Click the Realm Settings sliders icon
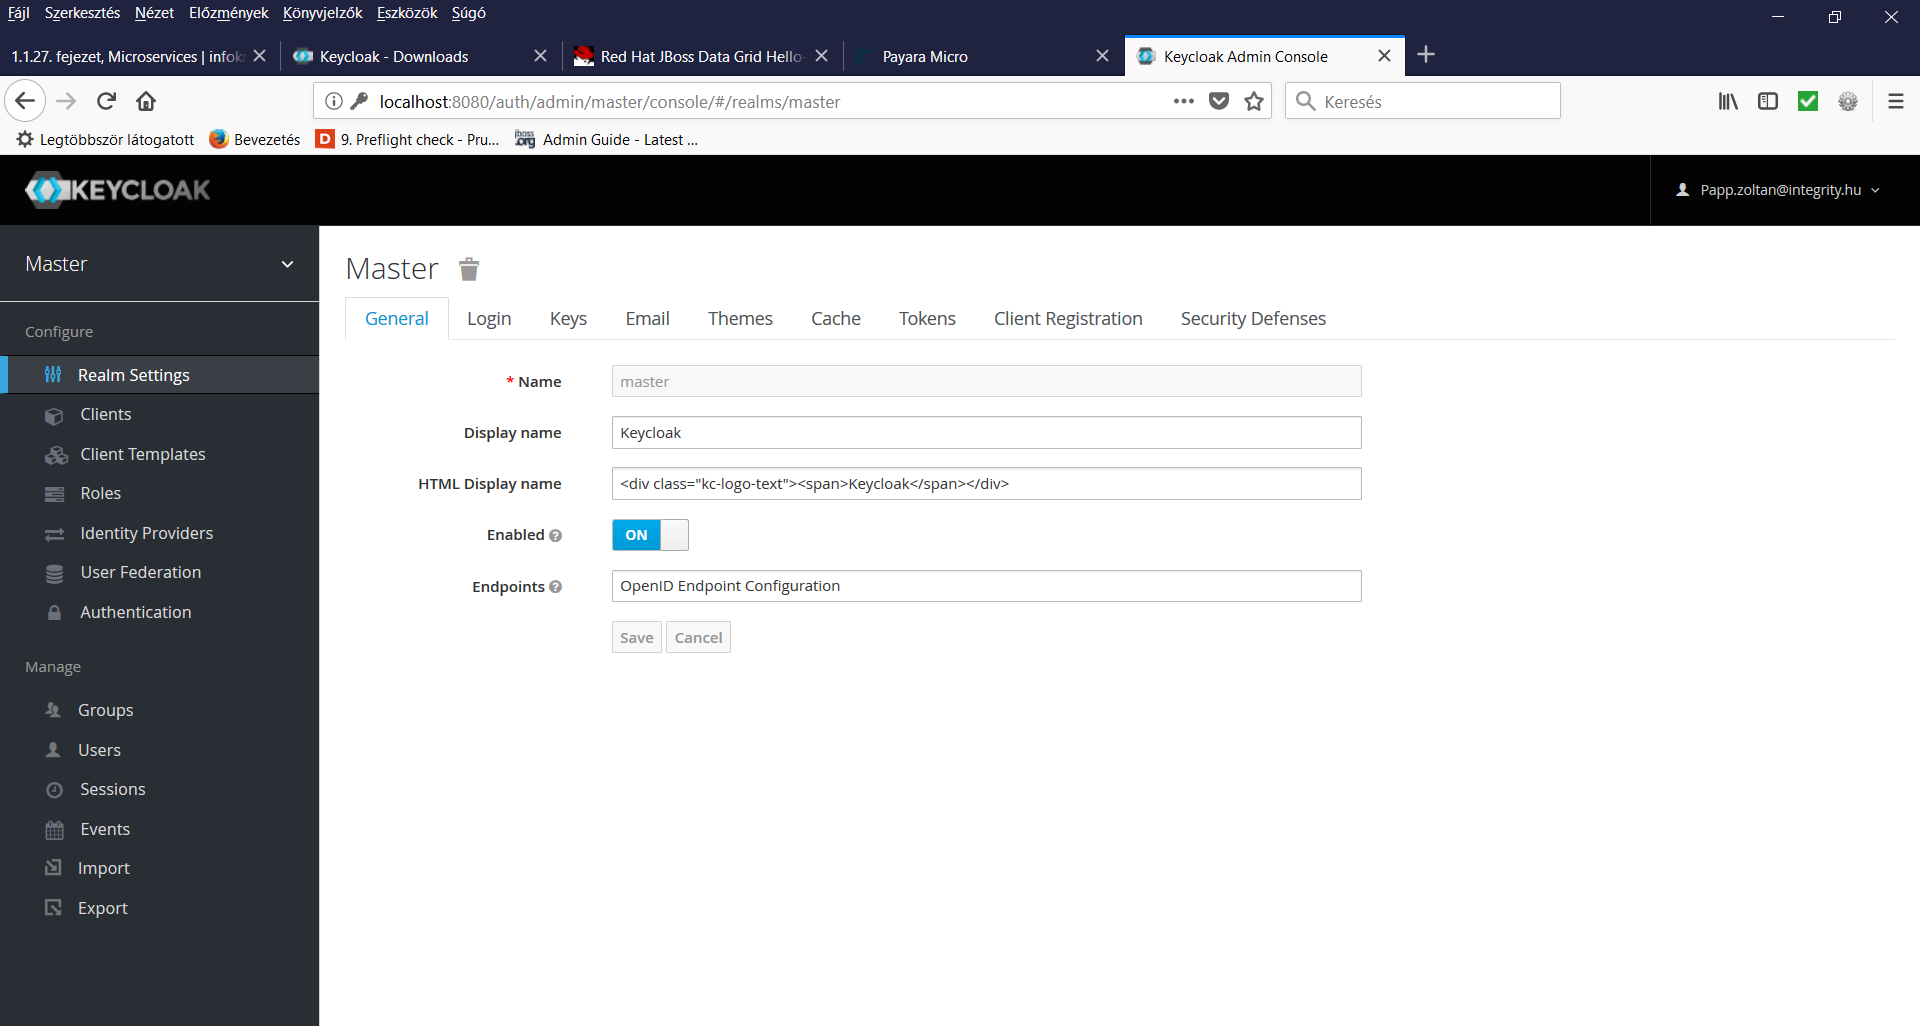 (x=53, y=375)
